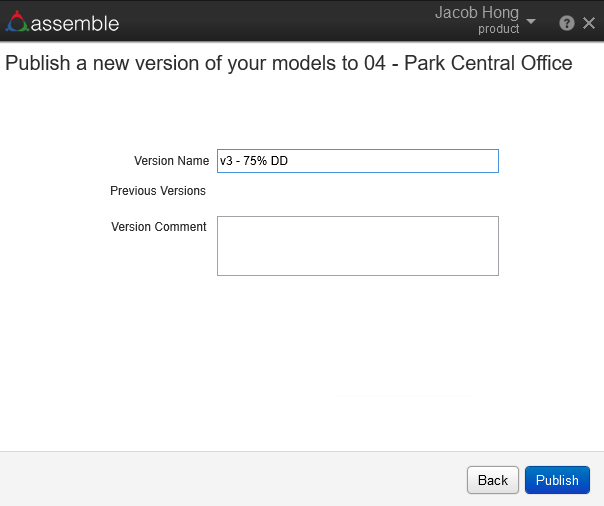Screen dimensions: 604x506
Task: Click the "v3 - 75% DD" version text
Action: (254, 161)
